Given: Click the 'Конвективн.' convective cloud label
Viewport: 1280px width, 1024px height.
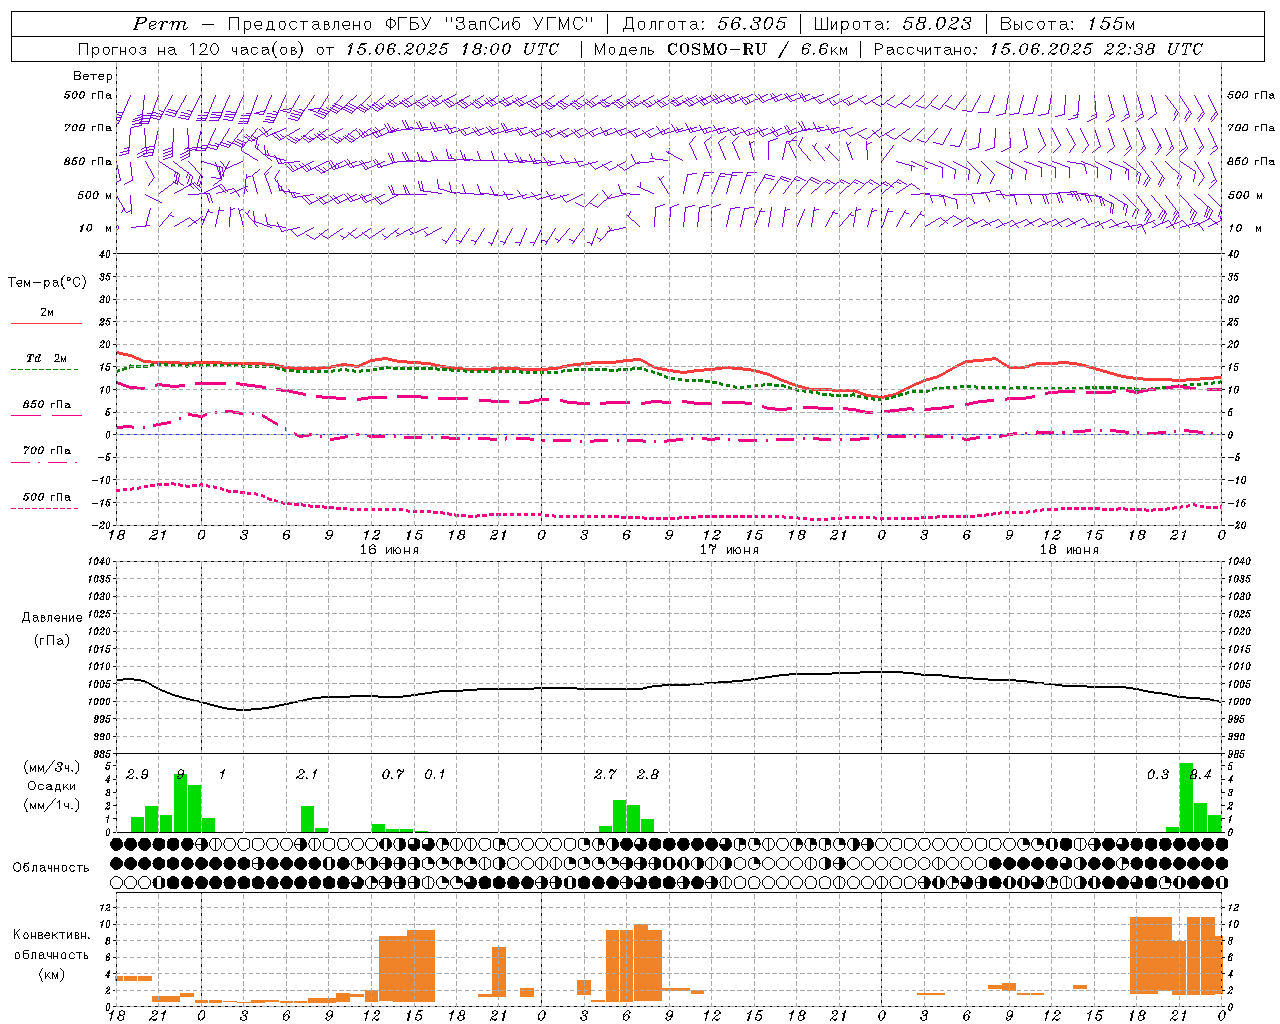Looking at the screenshot, I should pyautogui.click(x=52, y=935).
